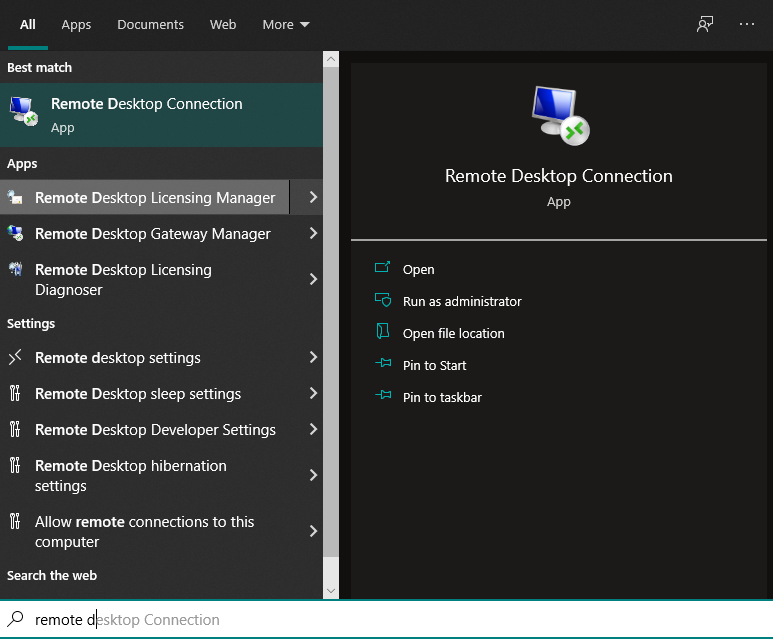Select Pin to taskbar

point(442,397)
